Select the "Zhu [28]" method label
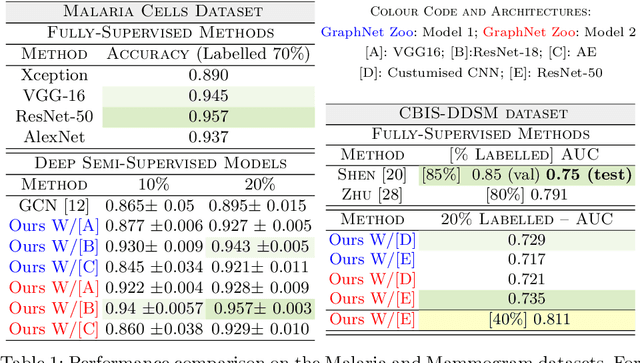 [x=372, y=194]
